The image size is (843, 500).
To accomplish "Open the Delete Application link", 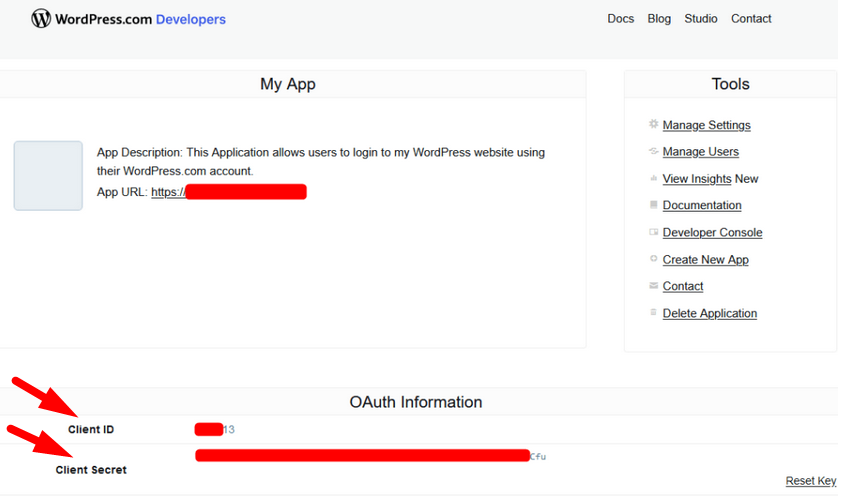I will click(709, 313).
